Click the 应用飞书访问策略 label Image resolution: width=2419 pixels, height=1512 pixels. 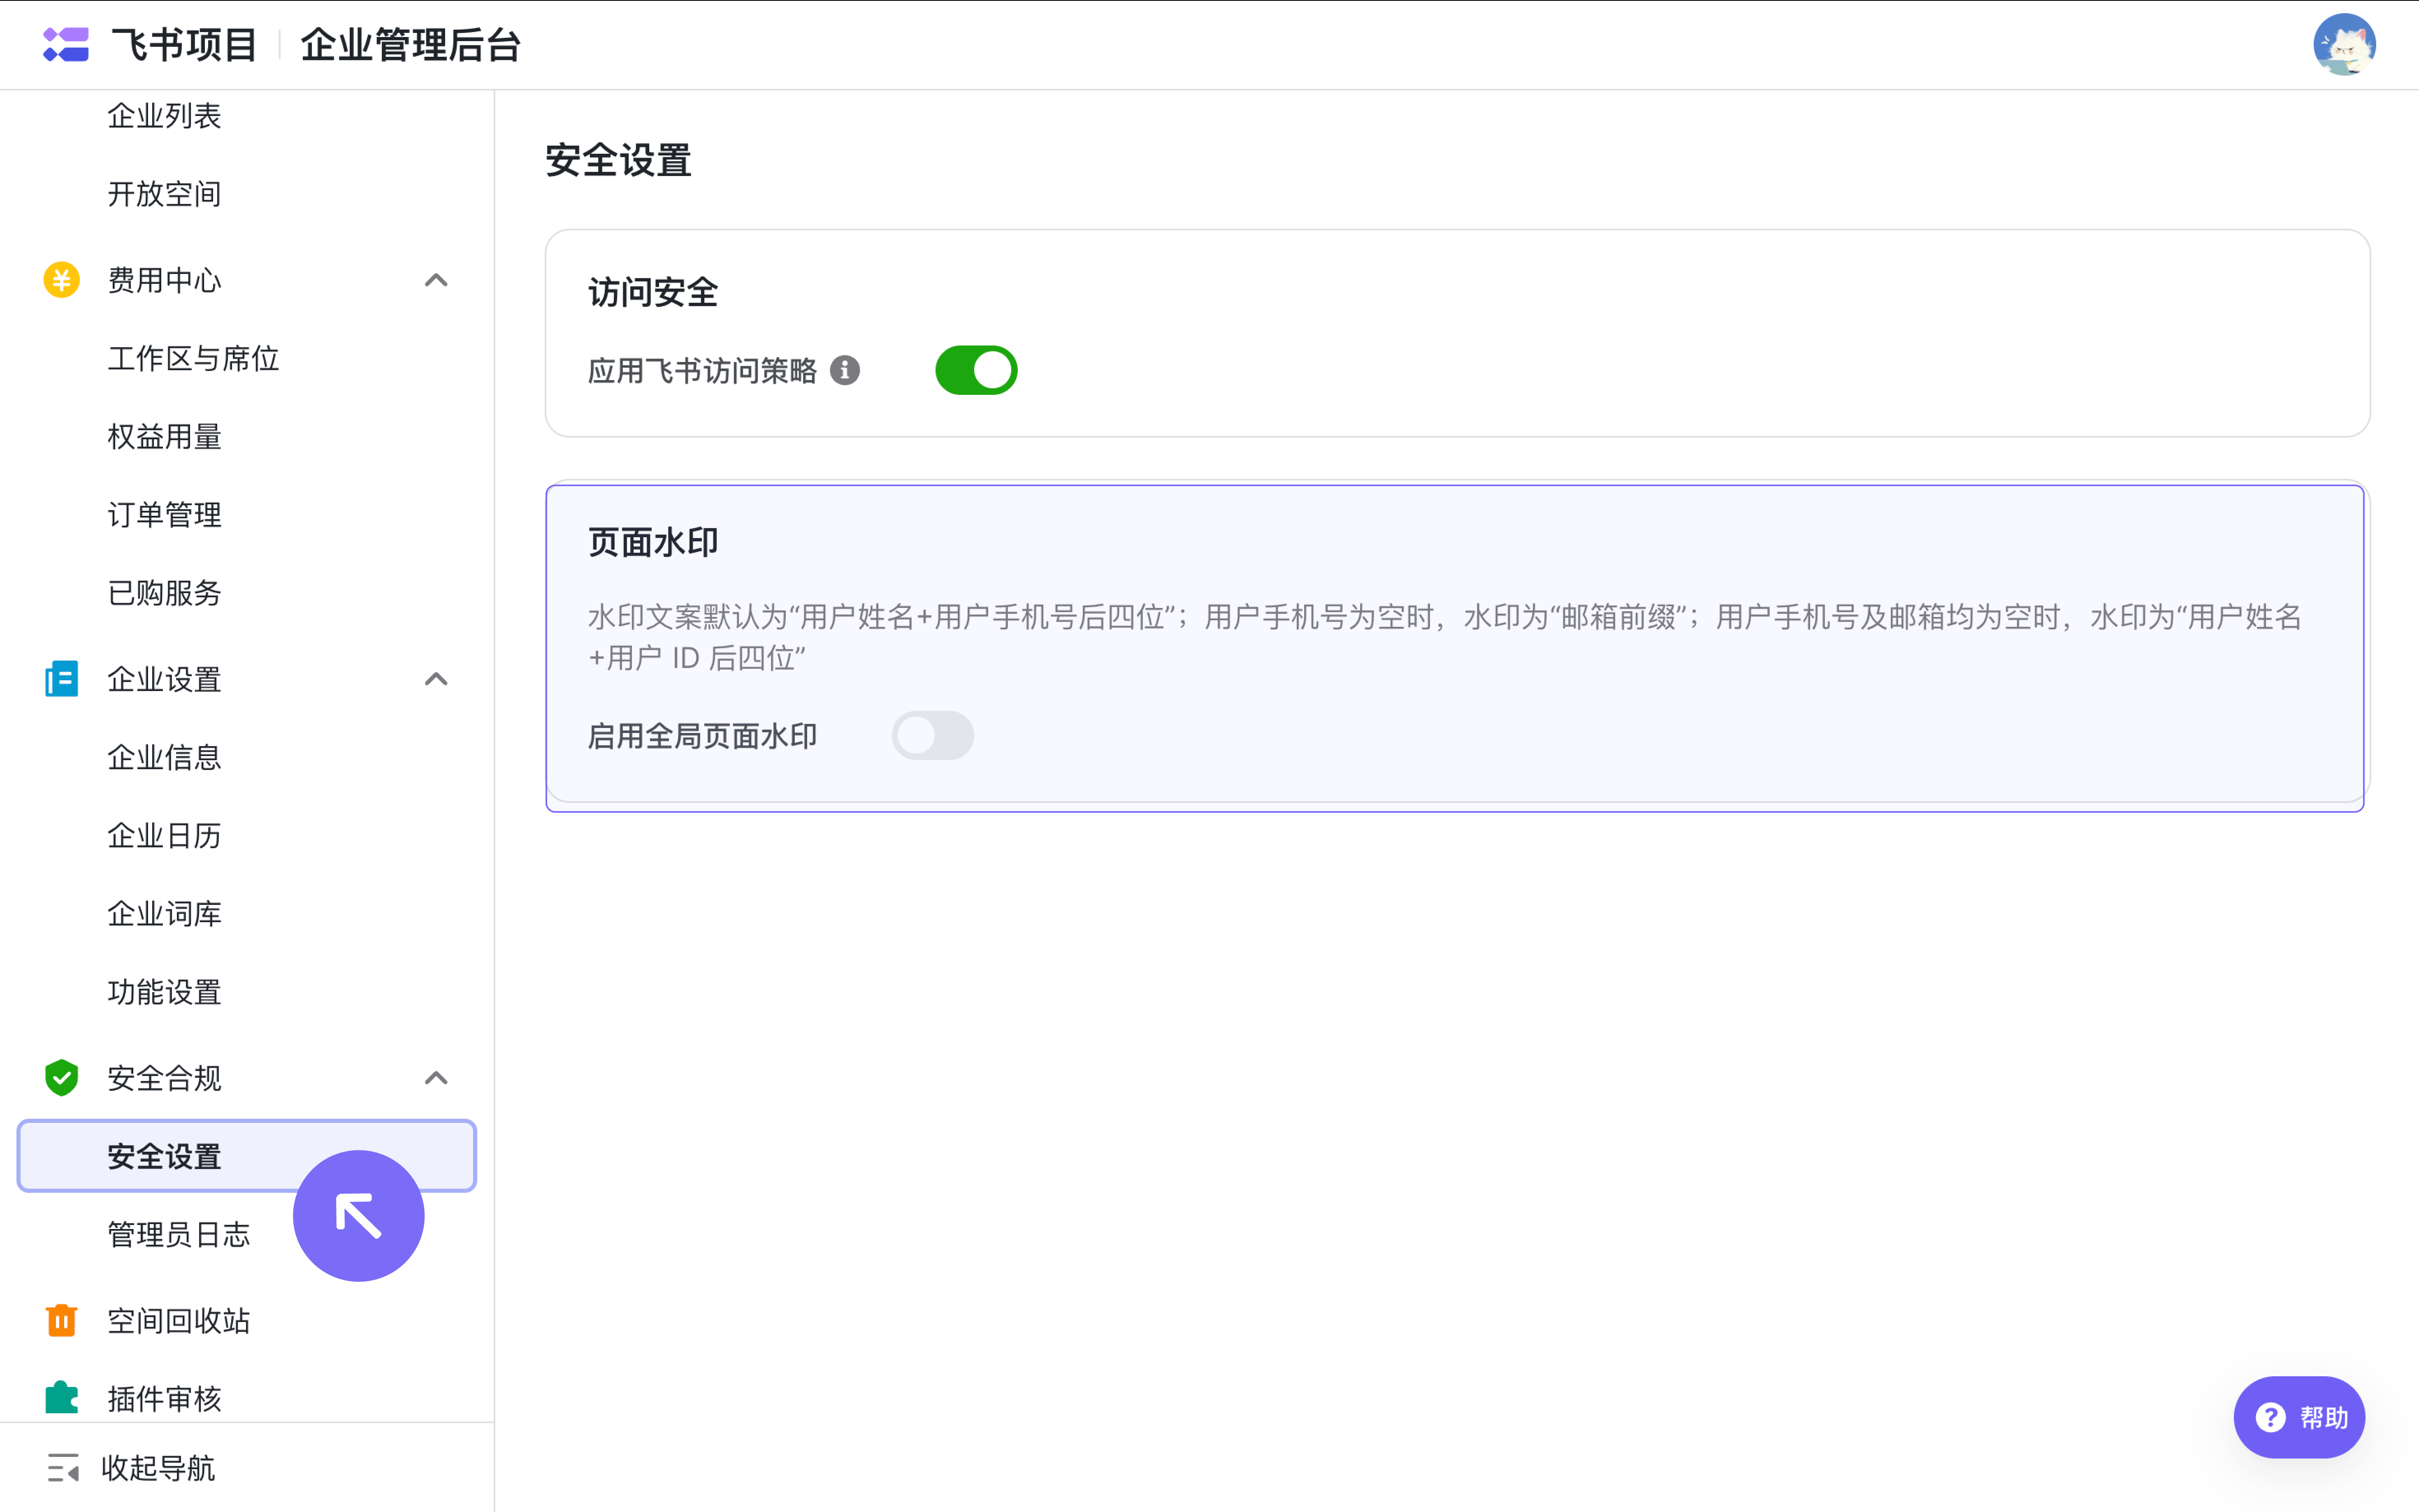point(702,371)
